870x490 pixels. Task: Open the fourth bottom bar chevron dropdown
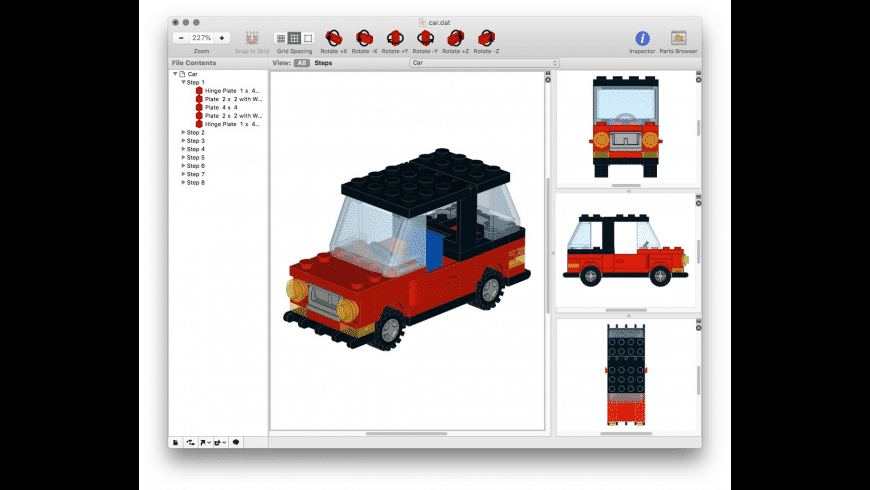220,442
